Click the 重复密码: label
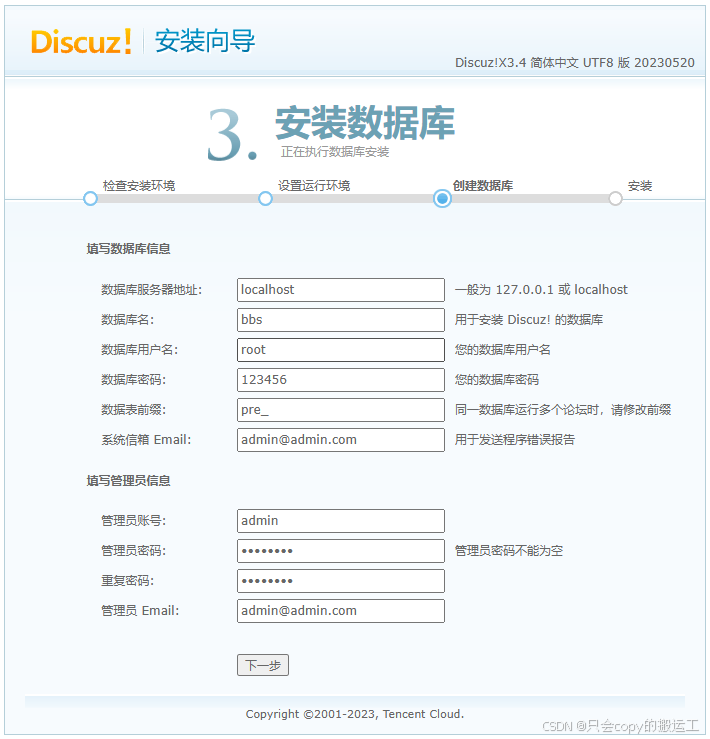The height and width of the screenshot is (739, 710). point(127,581)
